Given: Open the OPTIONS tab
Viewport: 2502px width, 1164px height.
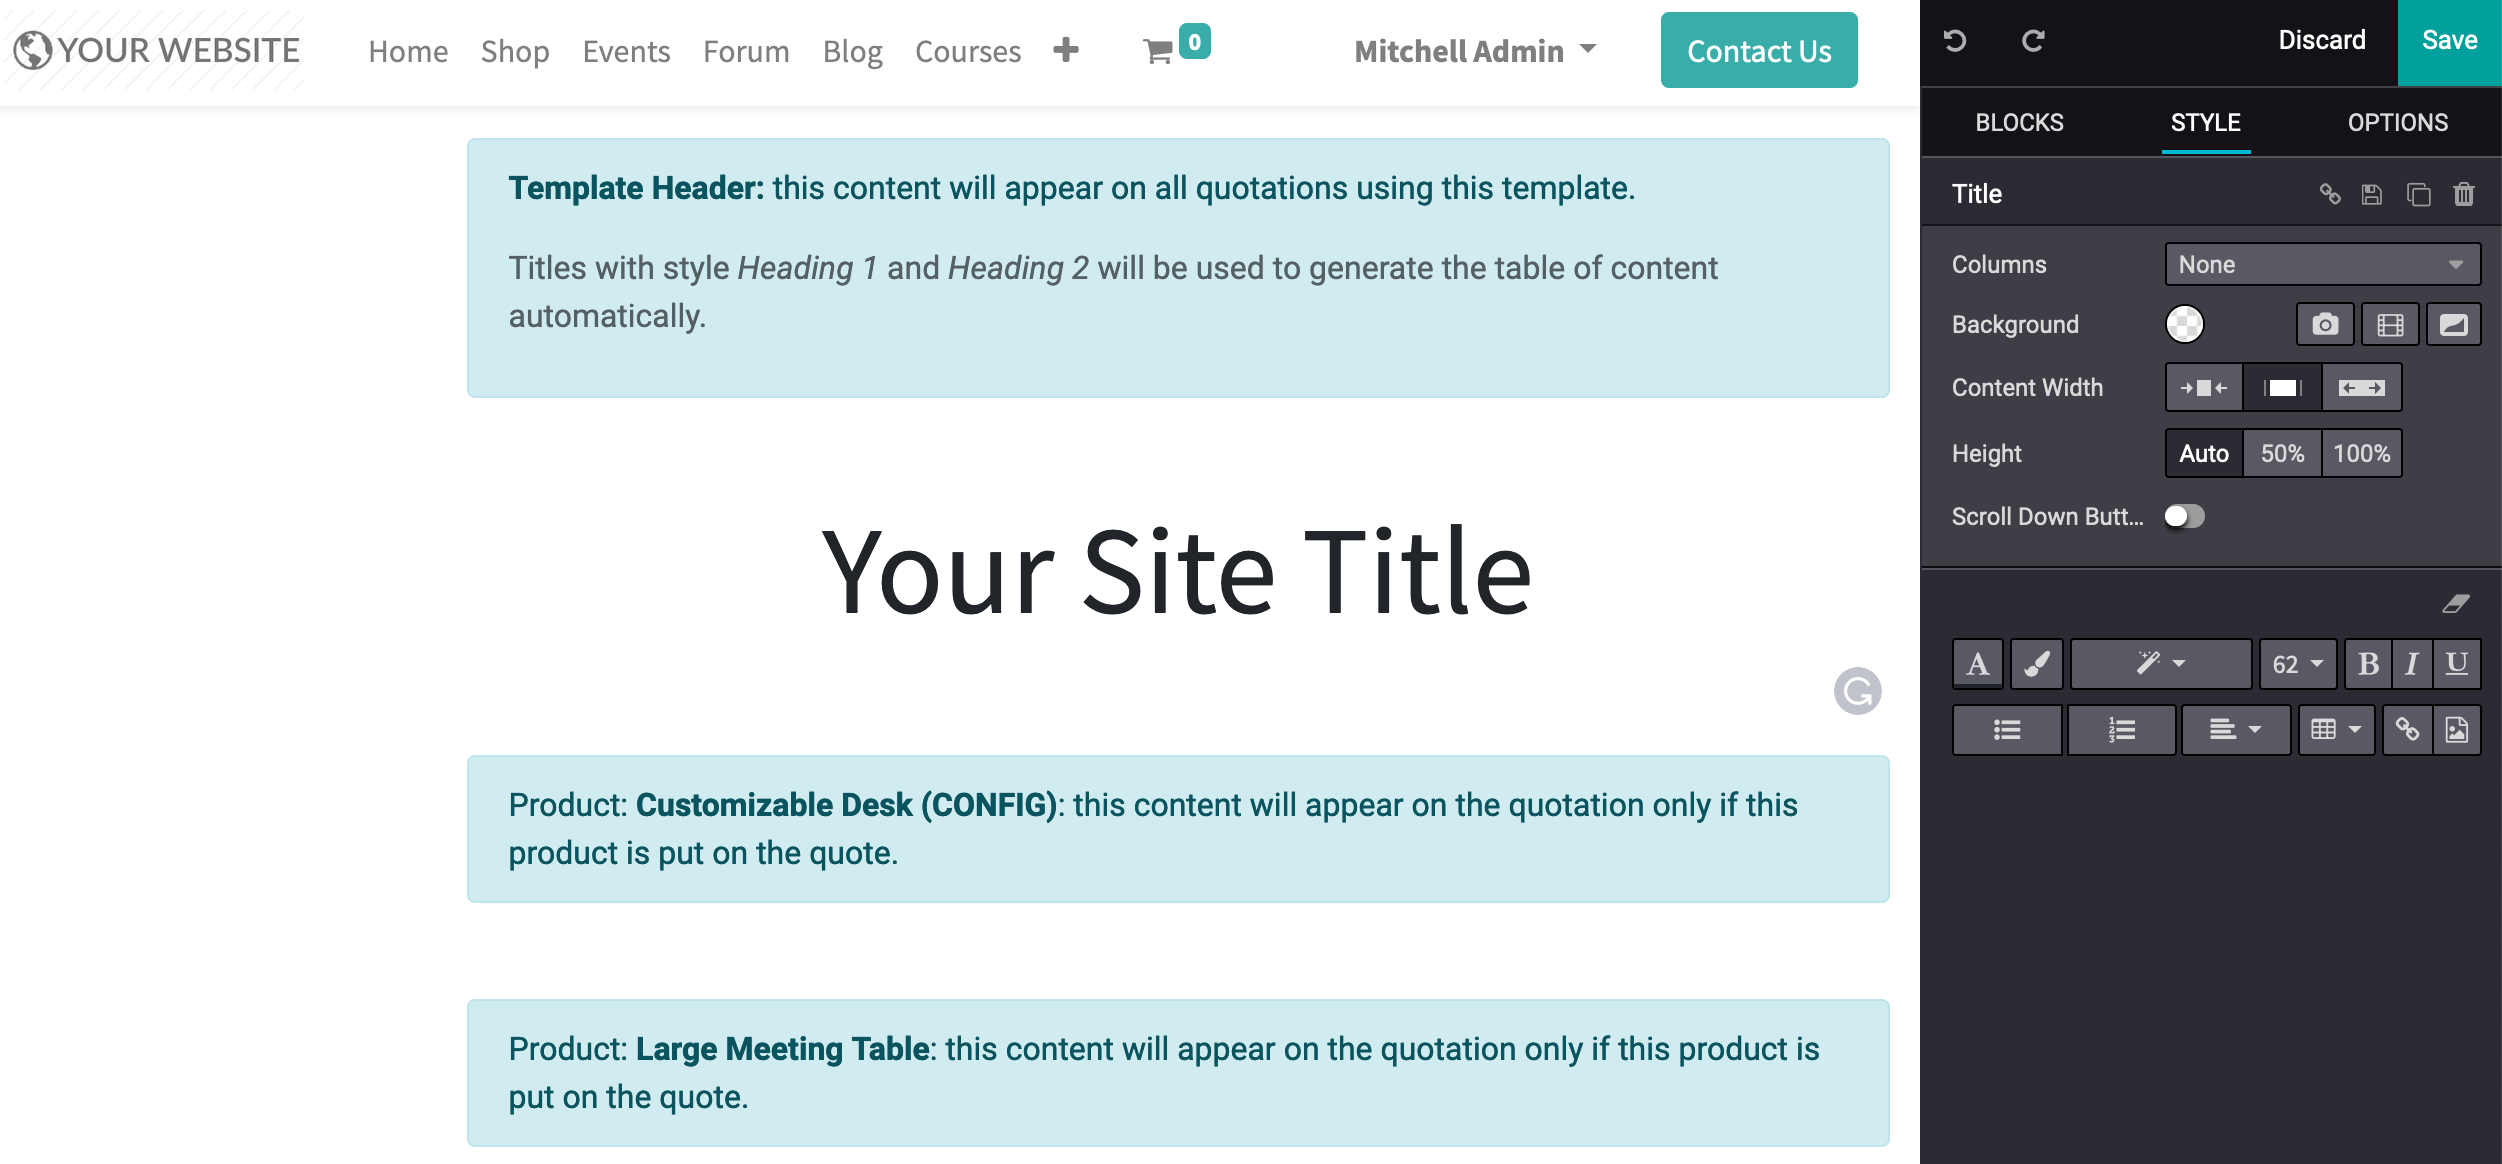Looking at the screenshot, I should (x=2397, y=122).
